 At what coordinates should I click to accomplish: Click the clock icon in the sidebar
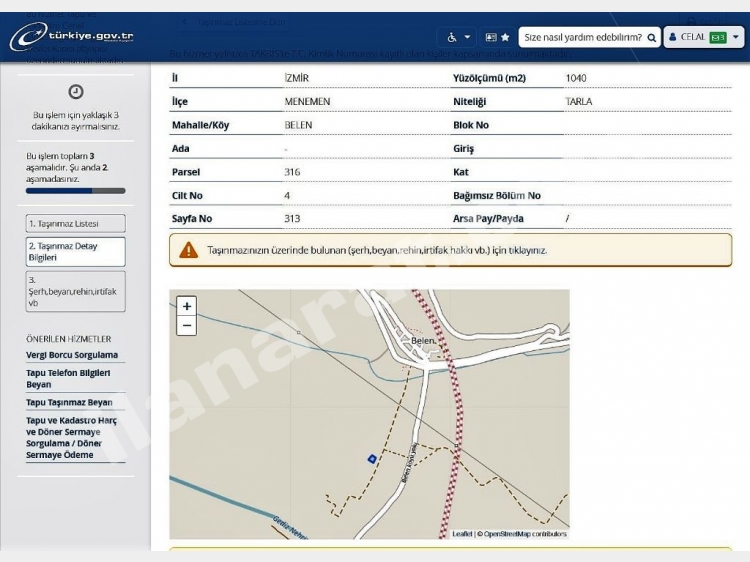coord(76,91)
